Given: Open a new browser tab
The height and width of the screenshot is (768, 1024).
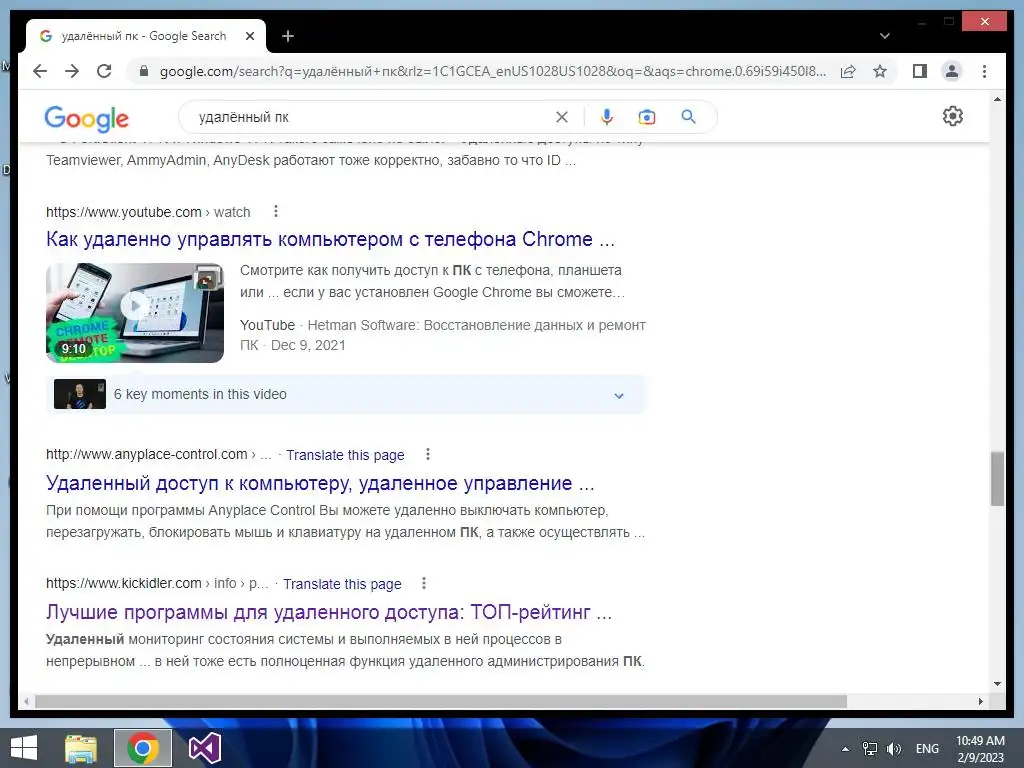Looking at the screenshot, I should point(287,36).
